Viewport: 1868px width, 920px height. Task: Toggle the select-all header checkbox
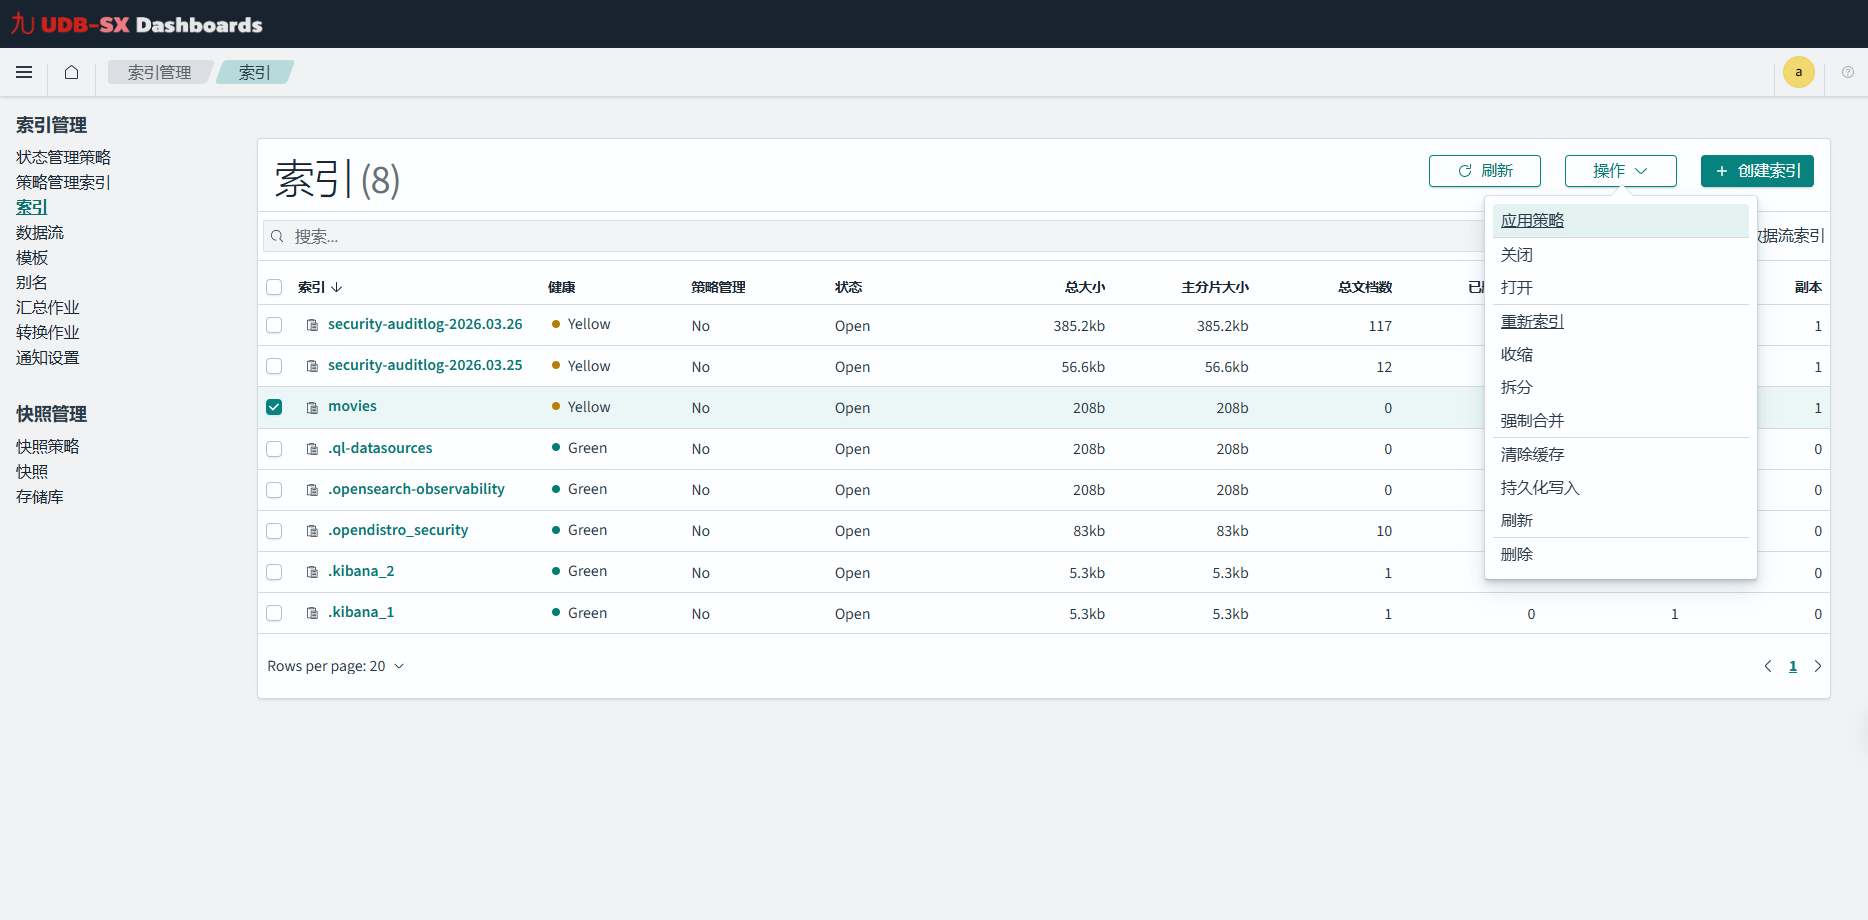[x=274, y=287]
